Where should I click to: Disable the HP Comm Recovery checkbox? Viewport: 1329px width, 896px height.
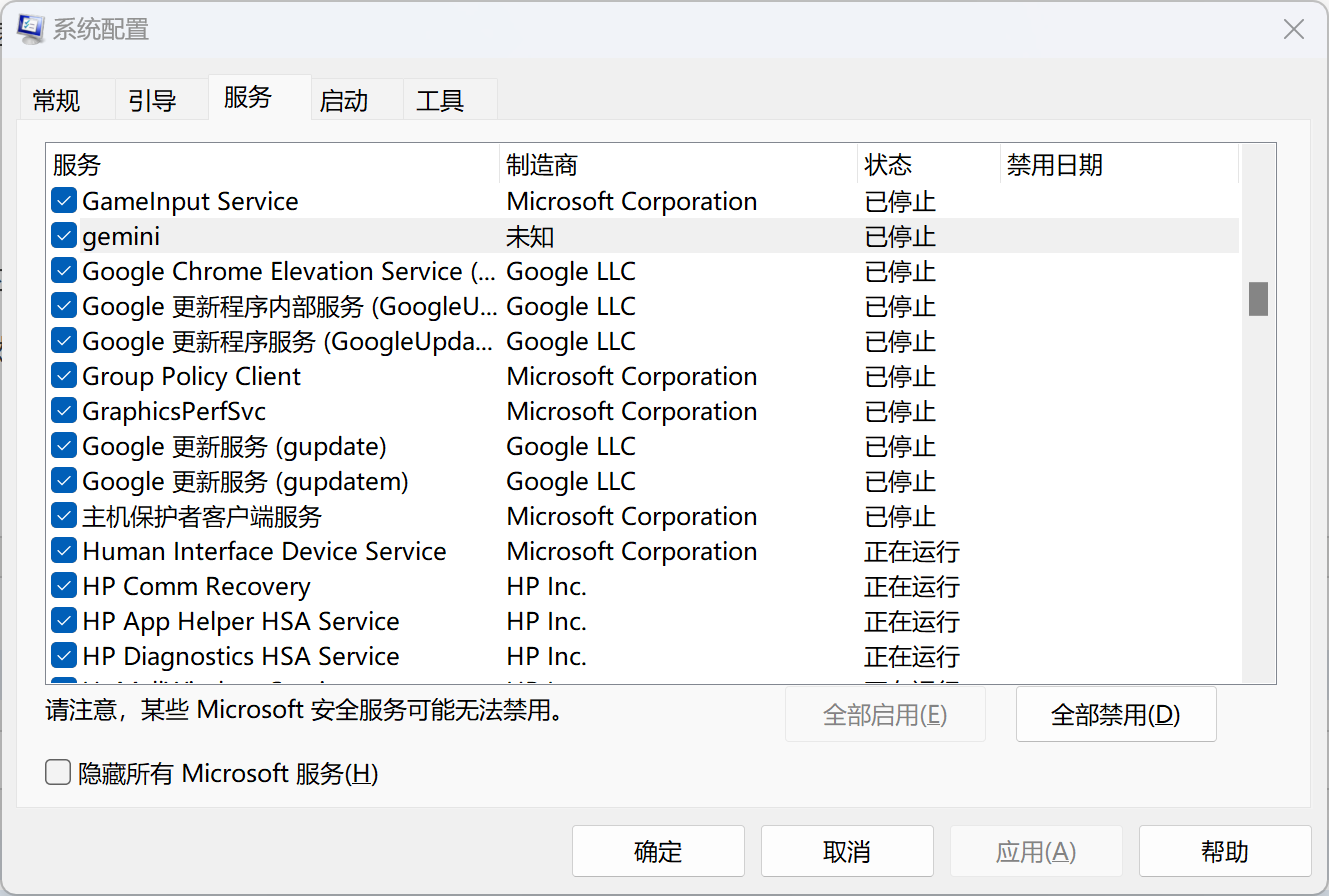pos(65,587)
